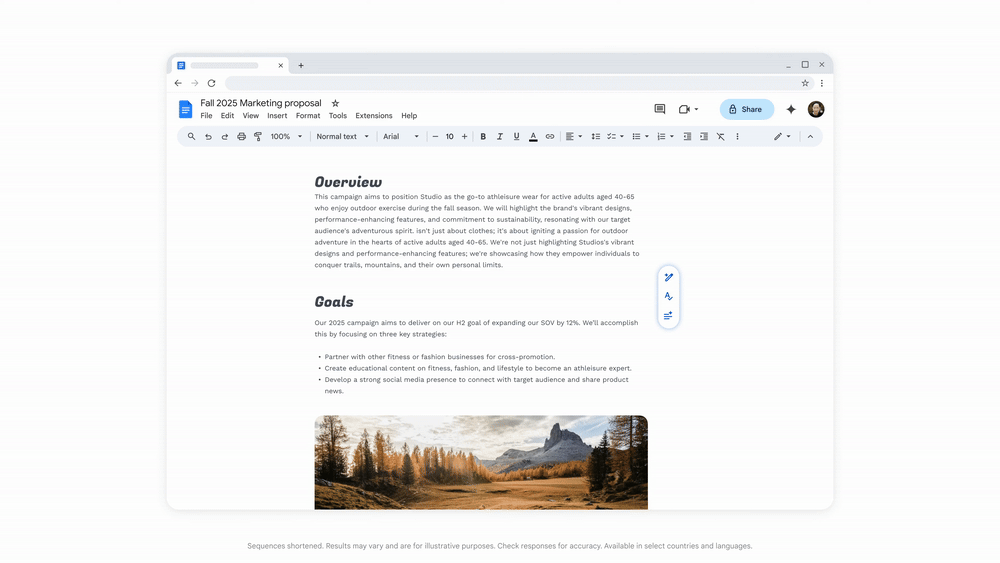
Task: Star the Fall 2025 Marketing proposal document
Action: tap(335, 103)
